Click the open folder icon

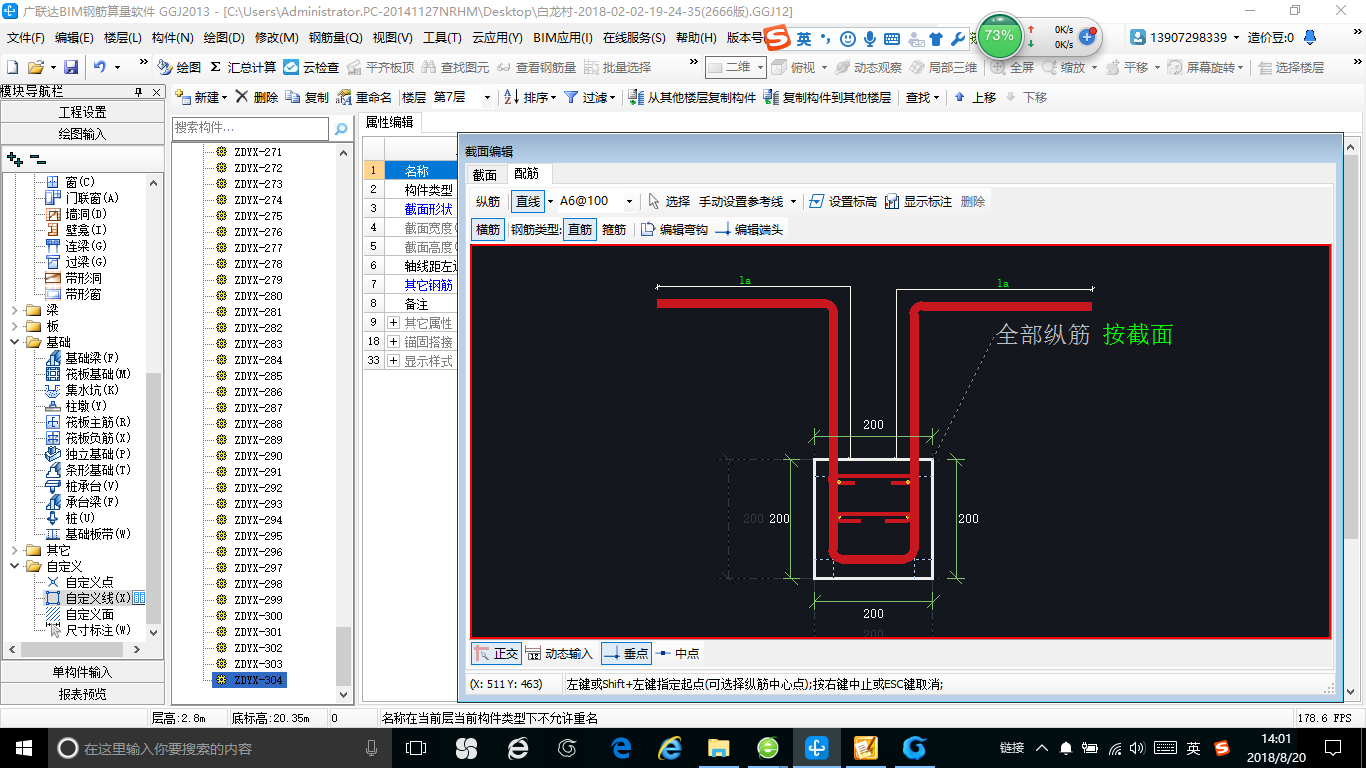coord(36,67)
